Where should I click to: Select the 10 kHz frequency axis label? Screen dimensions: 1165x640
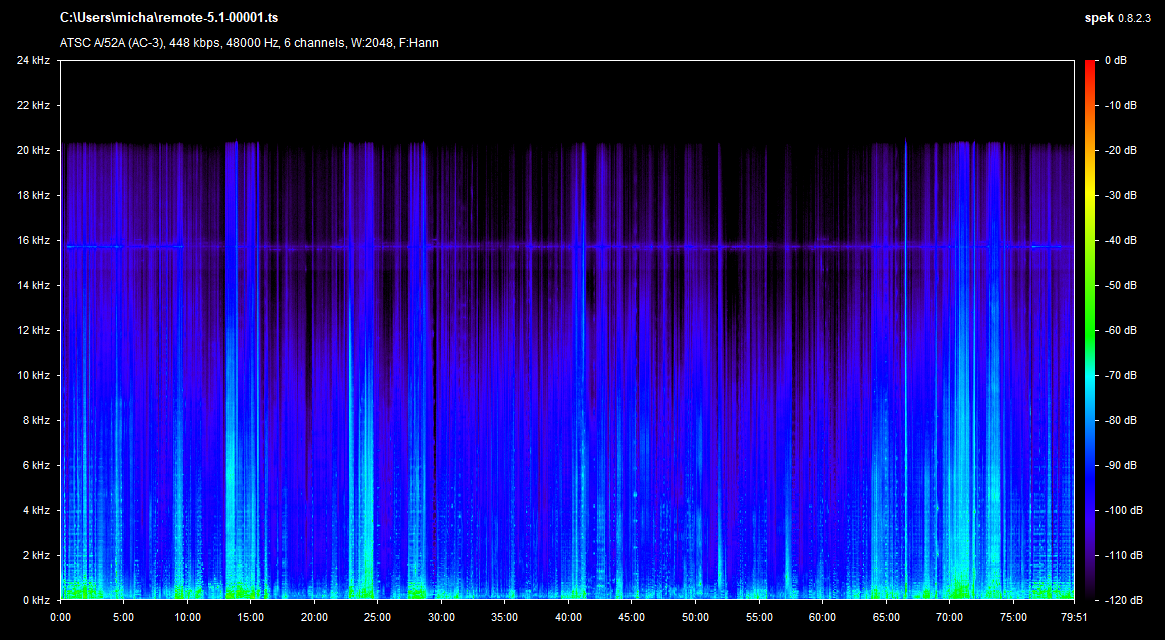coord(33,376)
